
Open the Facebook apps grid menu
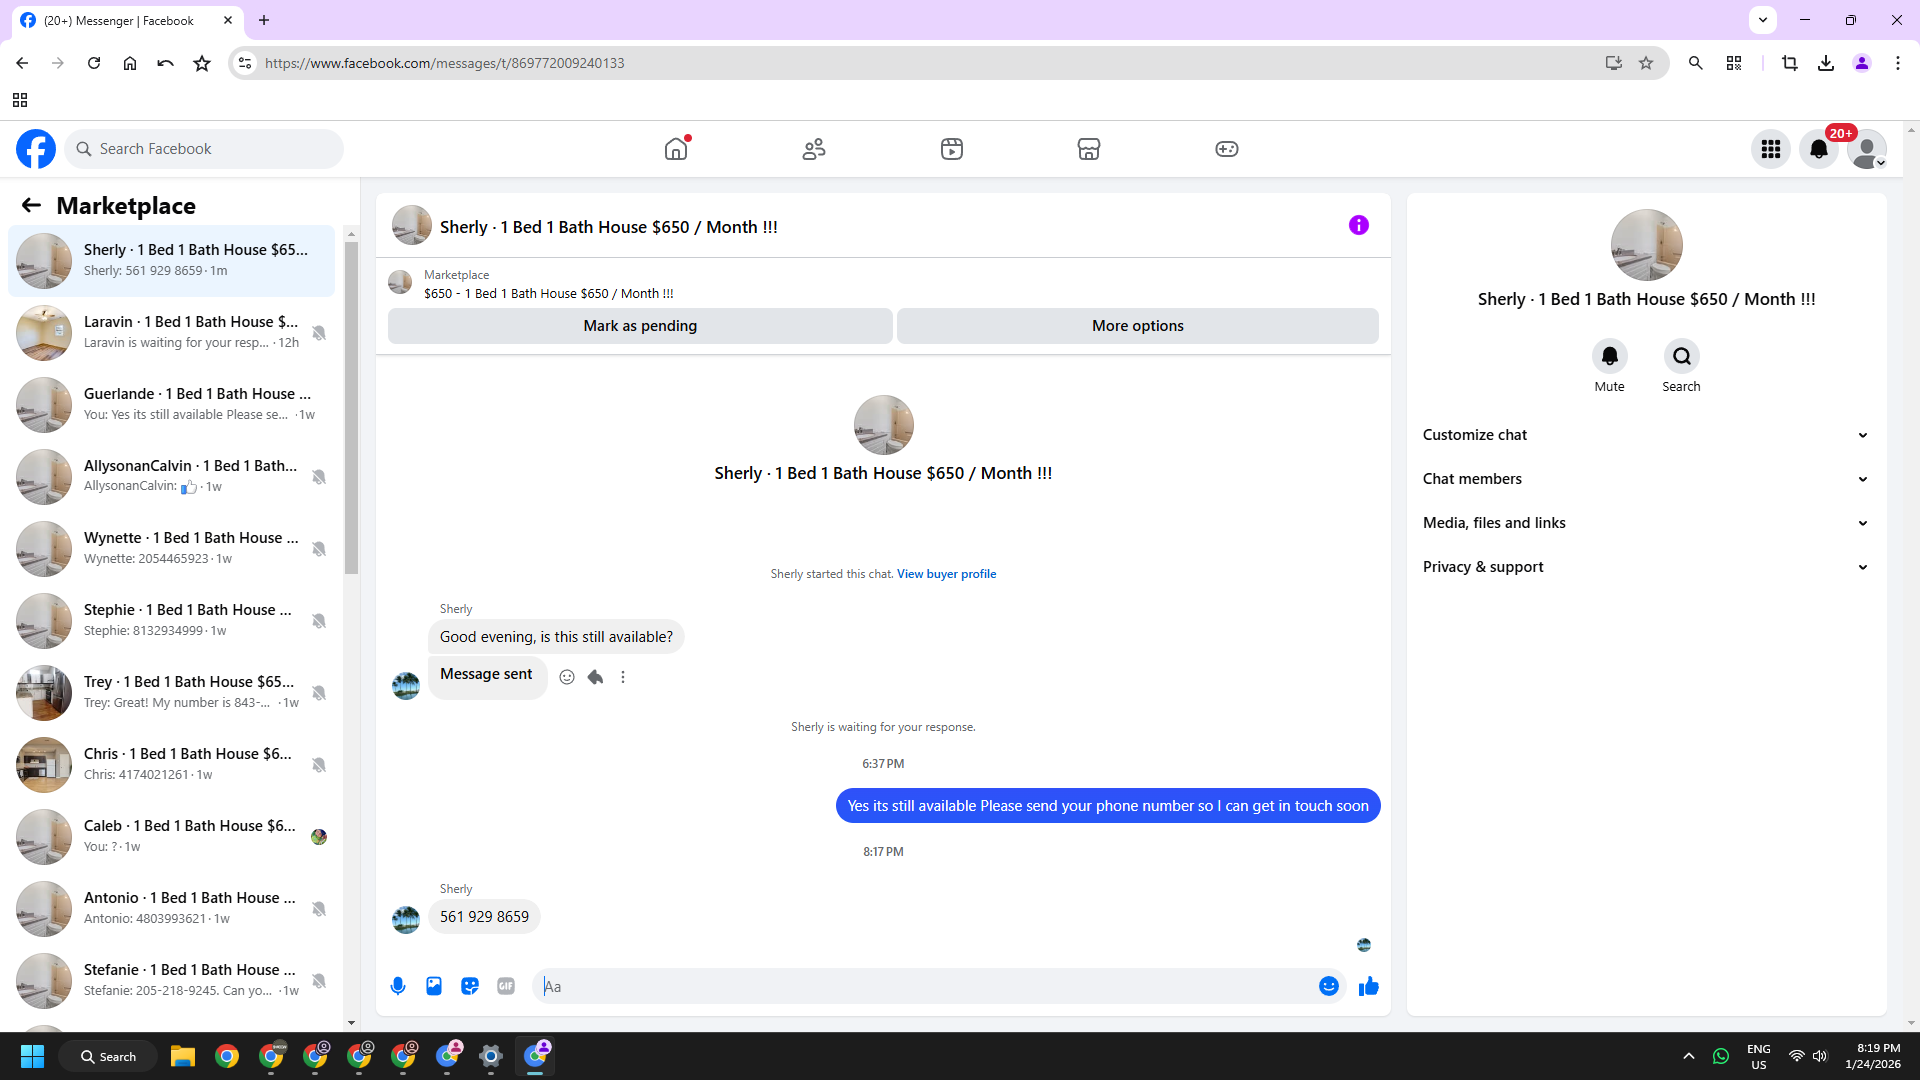coord(1770,149)
